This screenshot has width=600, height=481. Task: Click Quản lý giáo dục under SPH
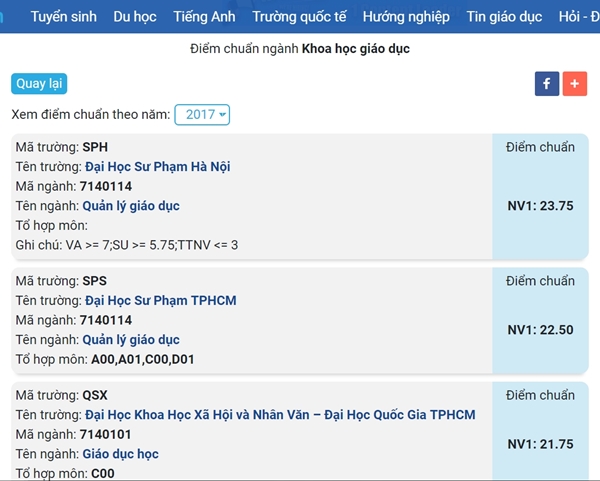coord(130,206)
